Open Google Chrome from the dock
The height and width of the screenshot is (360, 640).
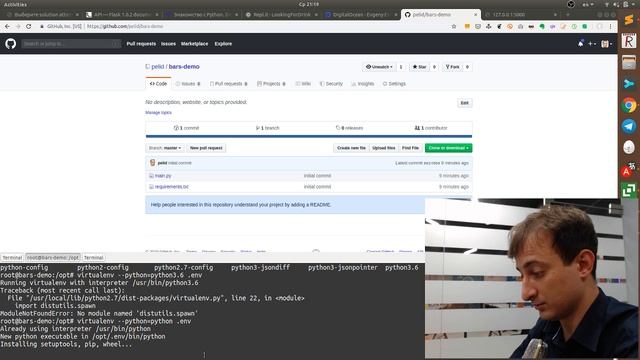[x=629, y=105]
